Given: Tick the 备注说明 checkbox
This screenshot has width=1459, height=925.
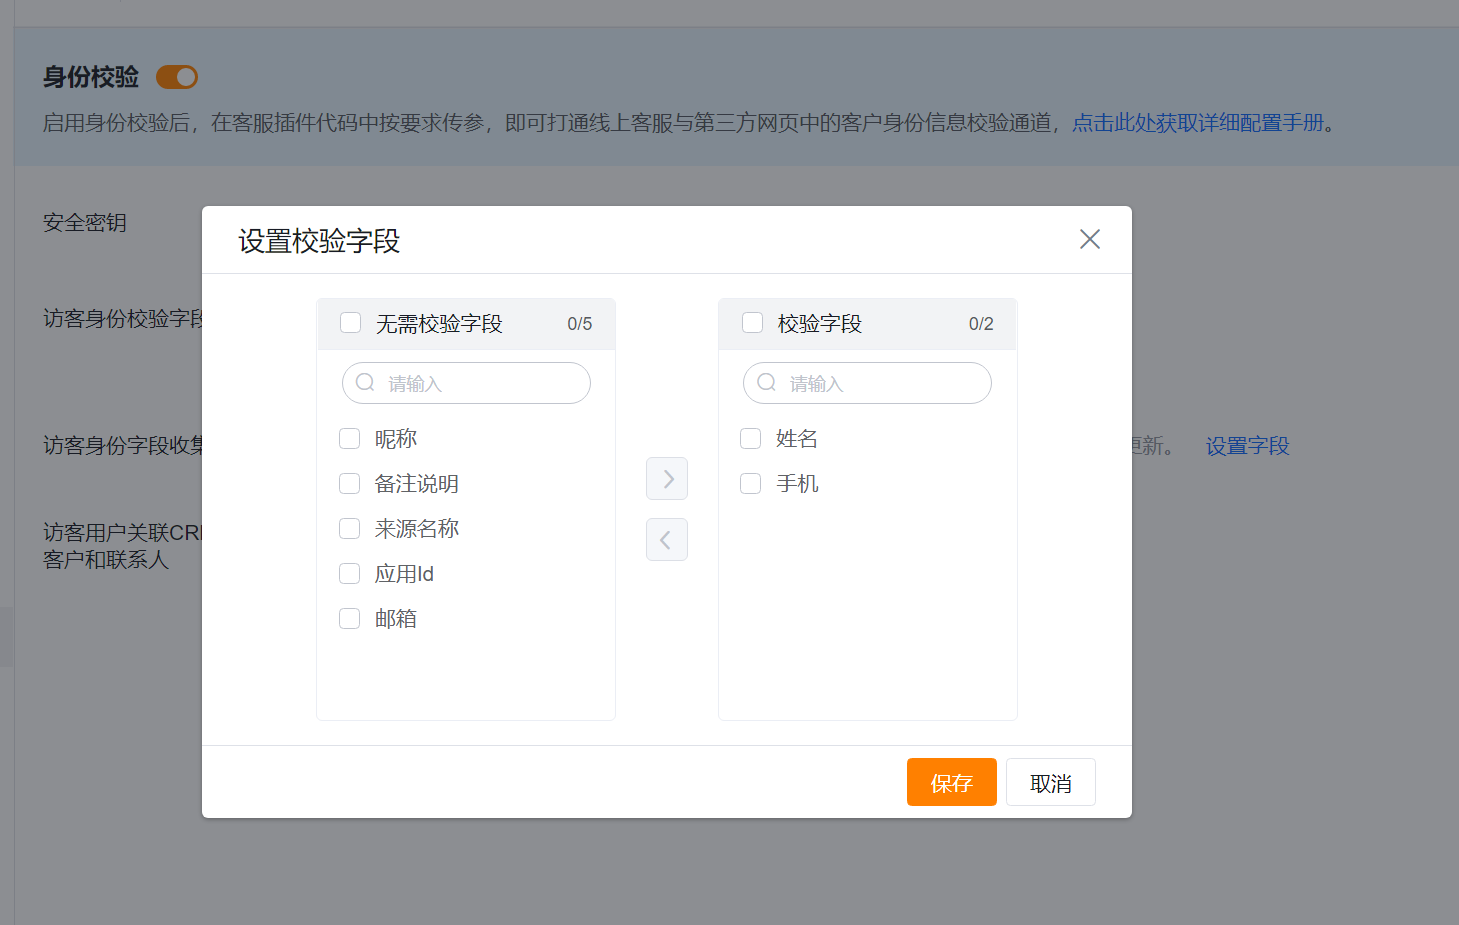Looking at the screenshot, I should [x=350, y=484].
